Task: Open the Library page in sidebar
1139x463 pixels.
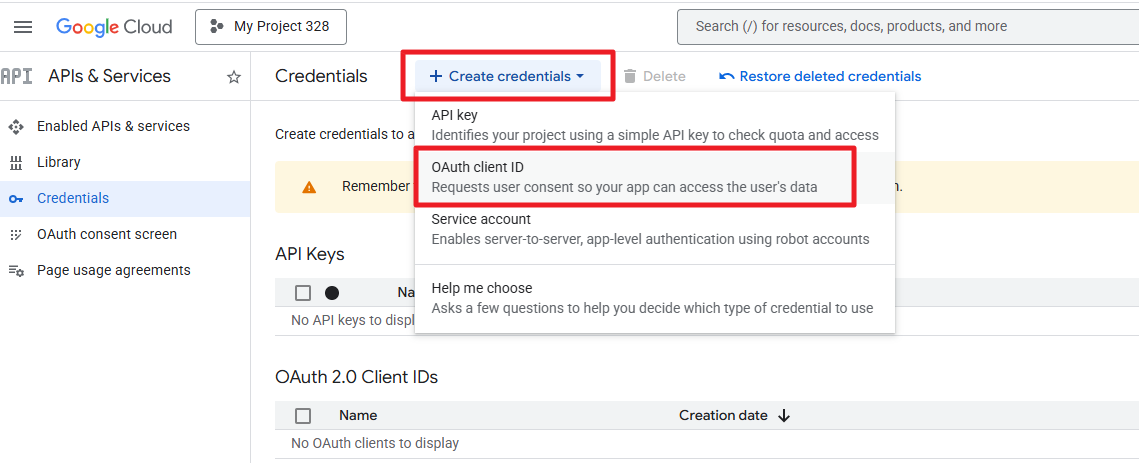Action: 59,162
